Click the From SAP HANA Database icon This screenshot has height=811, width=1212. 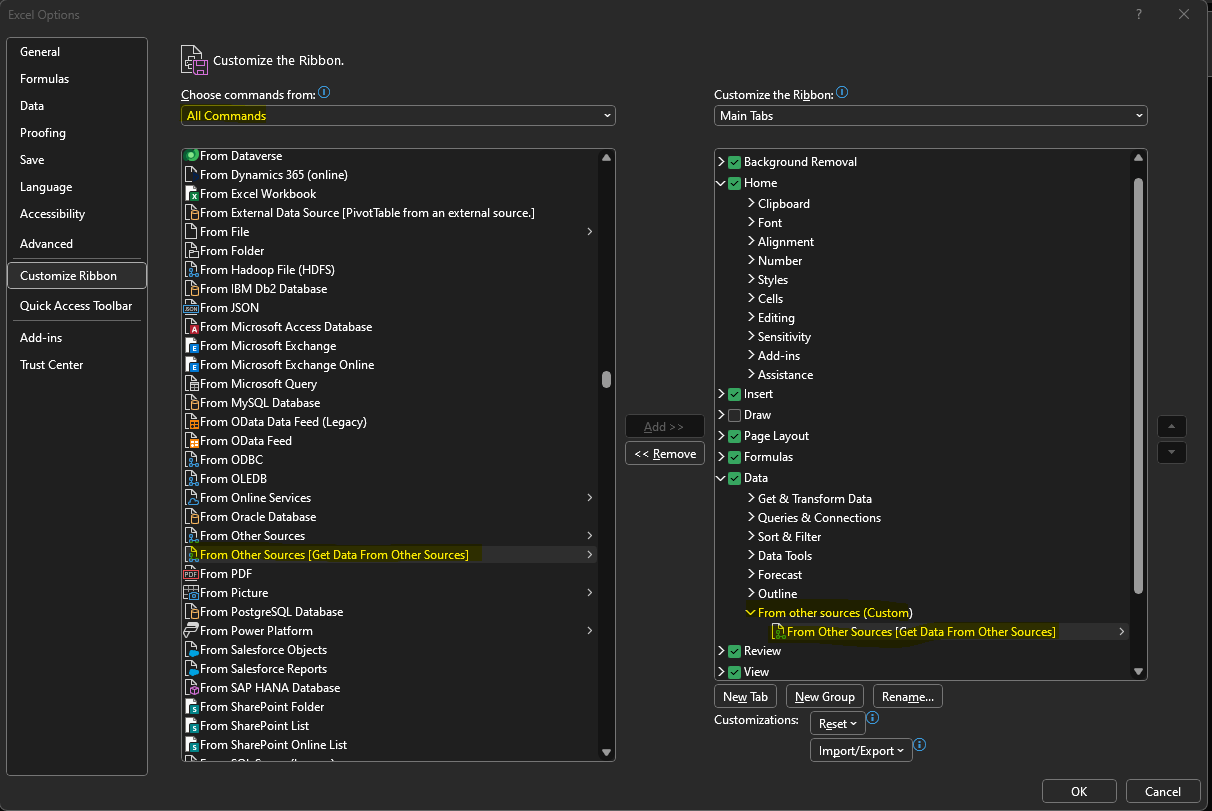(192, 688)
